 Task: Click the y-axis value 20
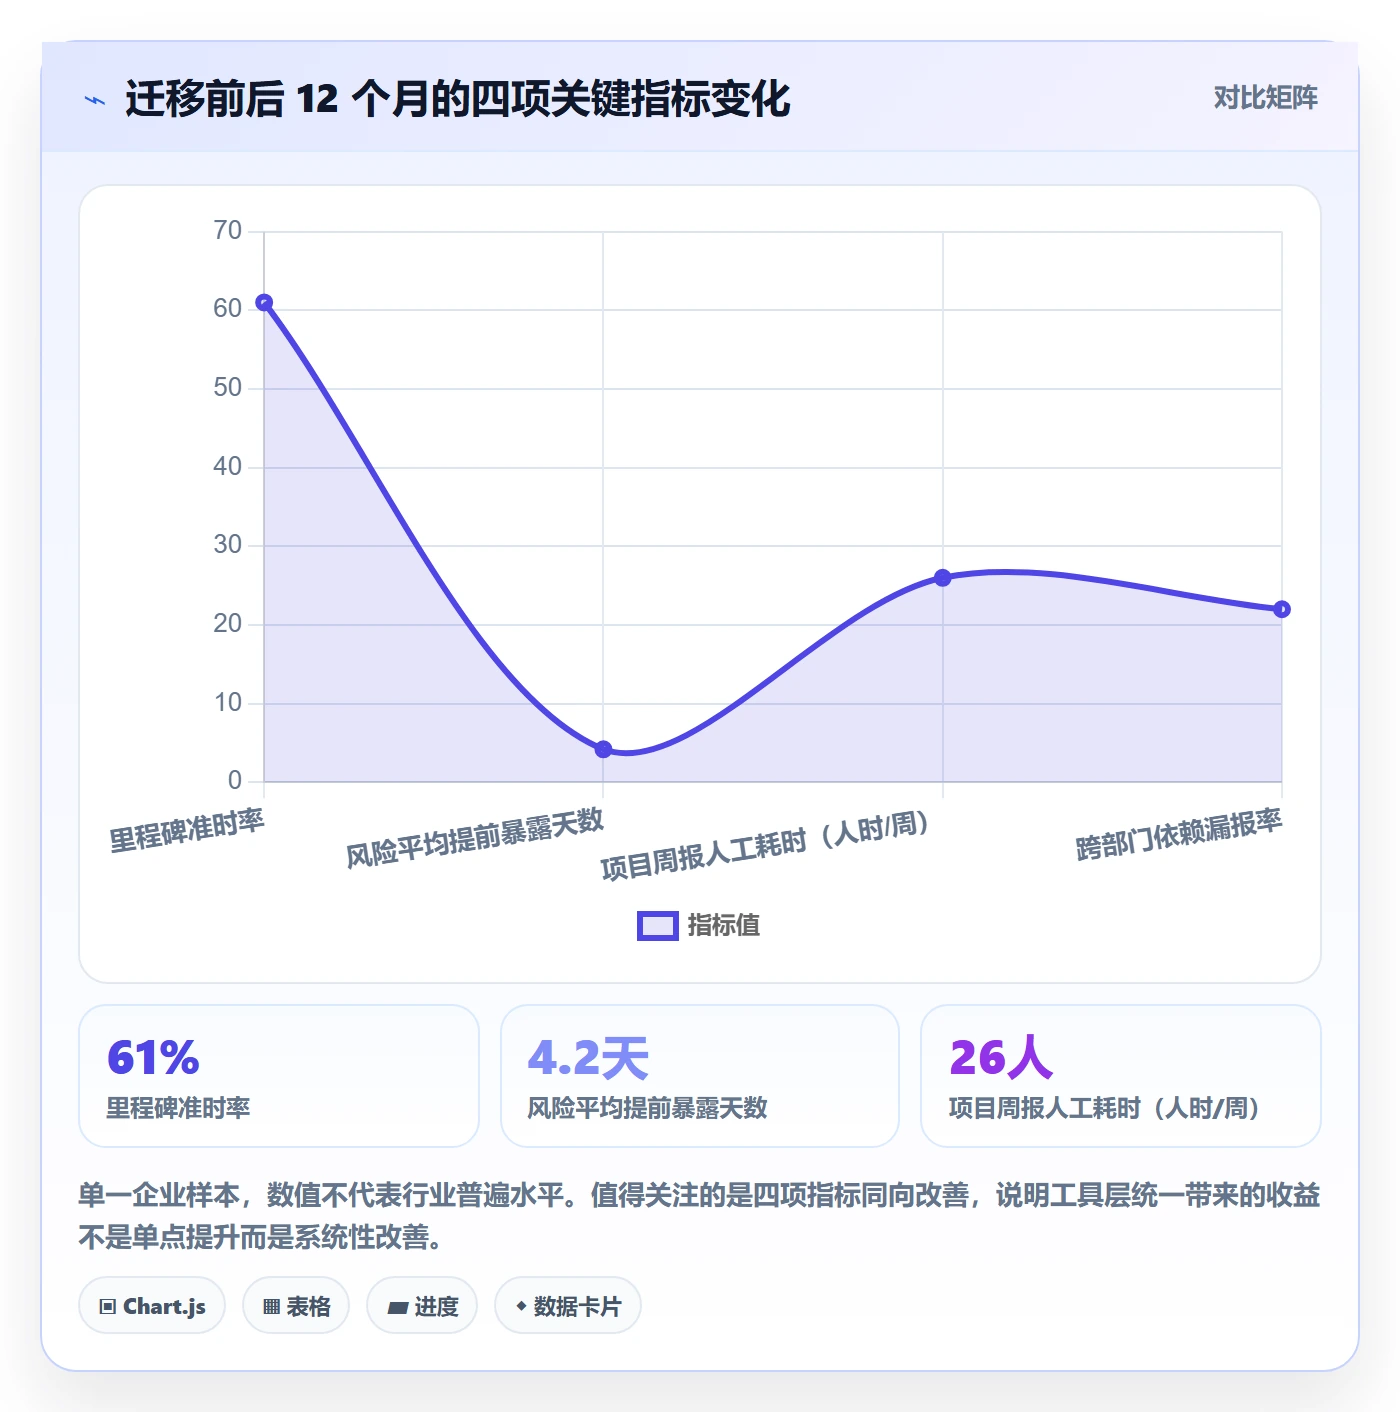coord(228,624)
